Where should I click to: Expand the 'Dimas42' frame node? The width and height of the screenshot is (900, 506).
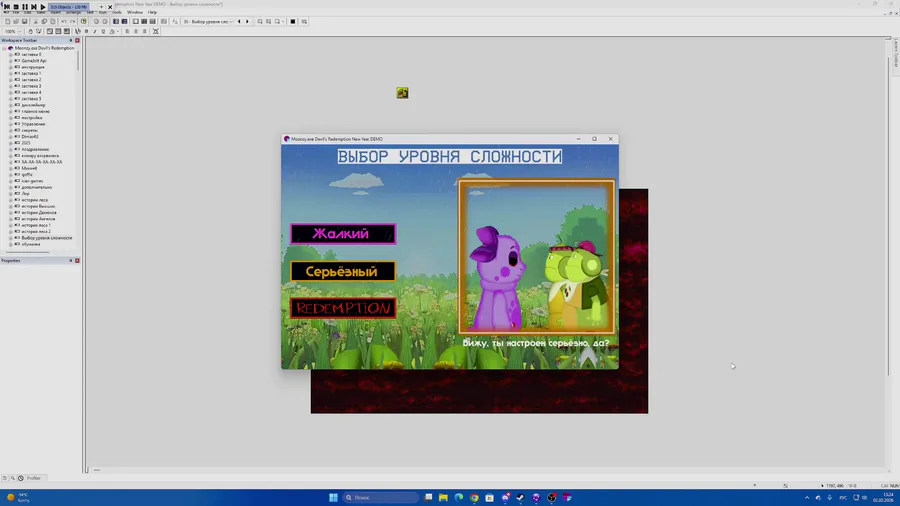coord(10,137)
